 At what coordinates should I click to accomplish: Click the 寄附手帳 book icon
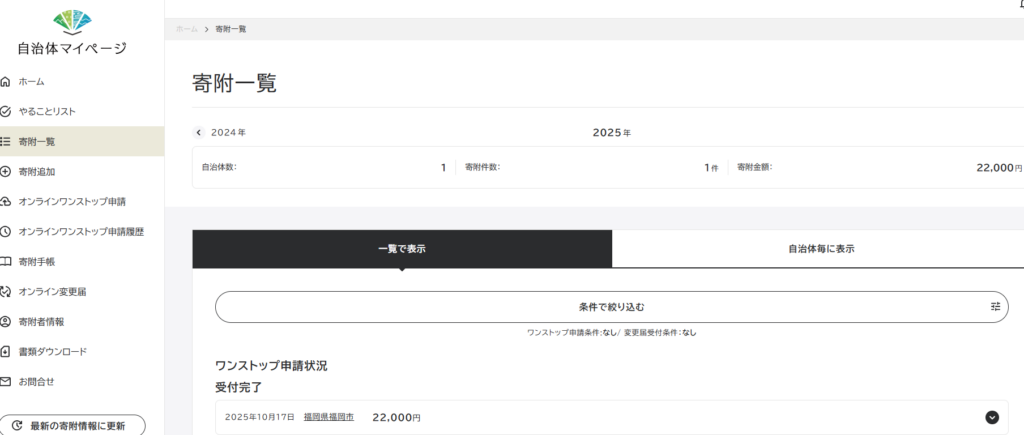(x=6, y=262)
